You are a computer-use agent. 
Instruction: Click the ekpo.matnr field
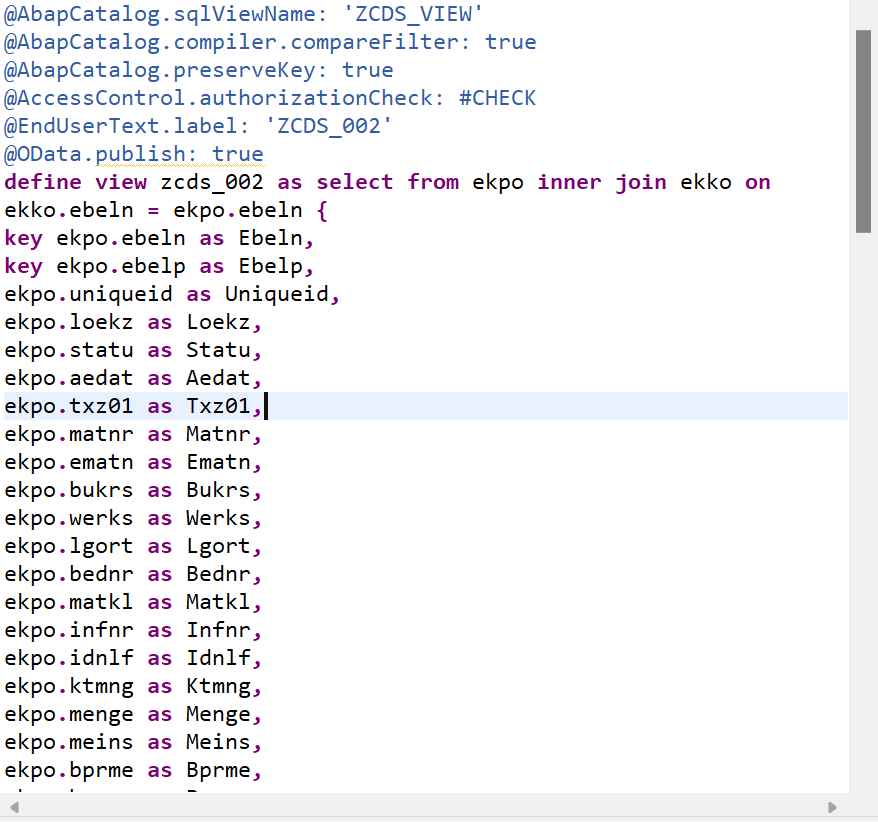click(70, 434)
